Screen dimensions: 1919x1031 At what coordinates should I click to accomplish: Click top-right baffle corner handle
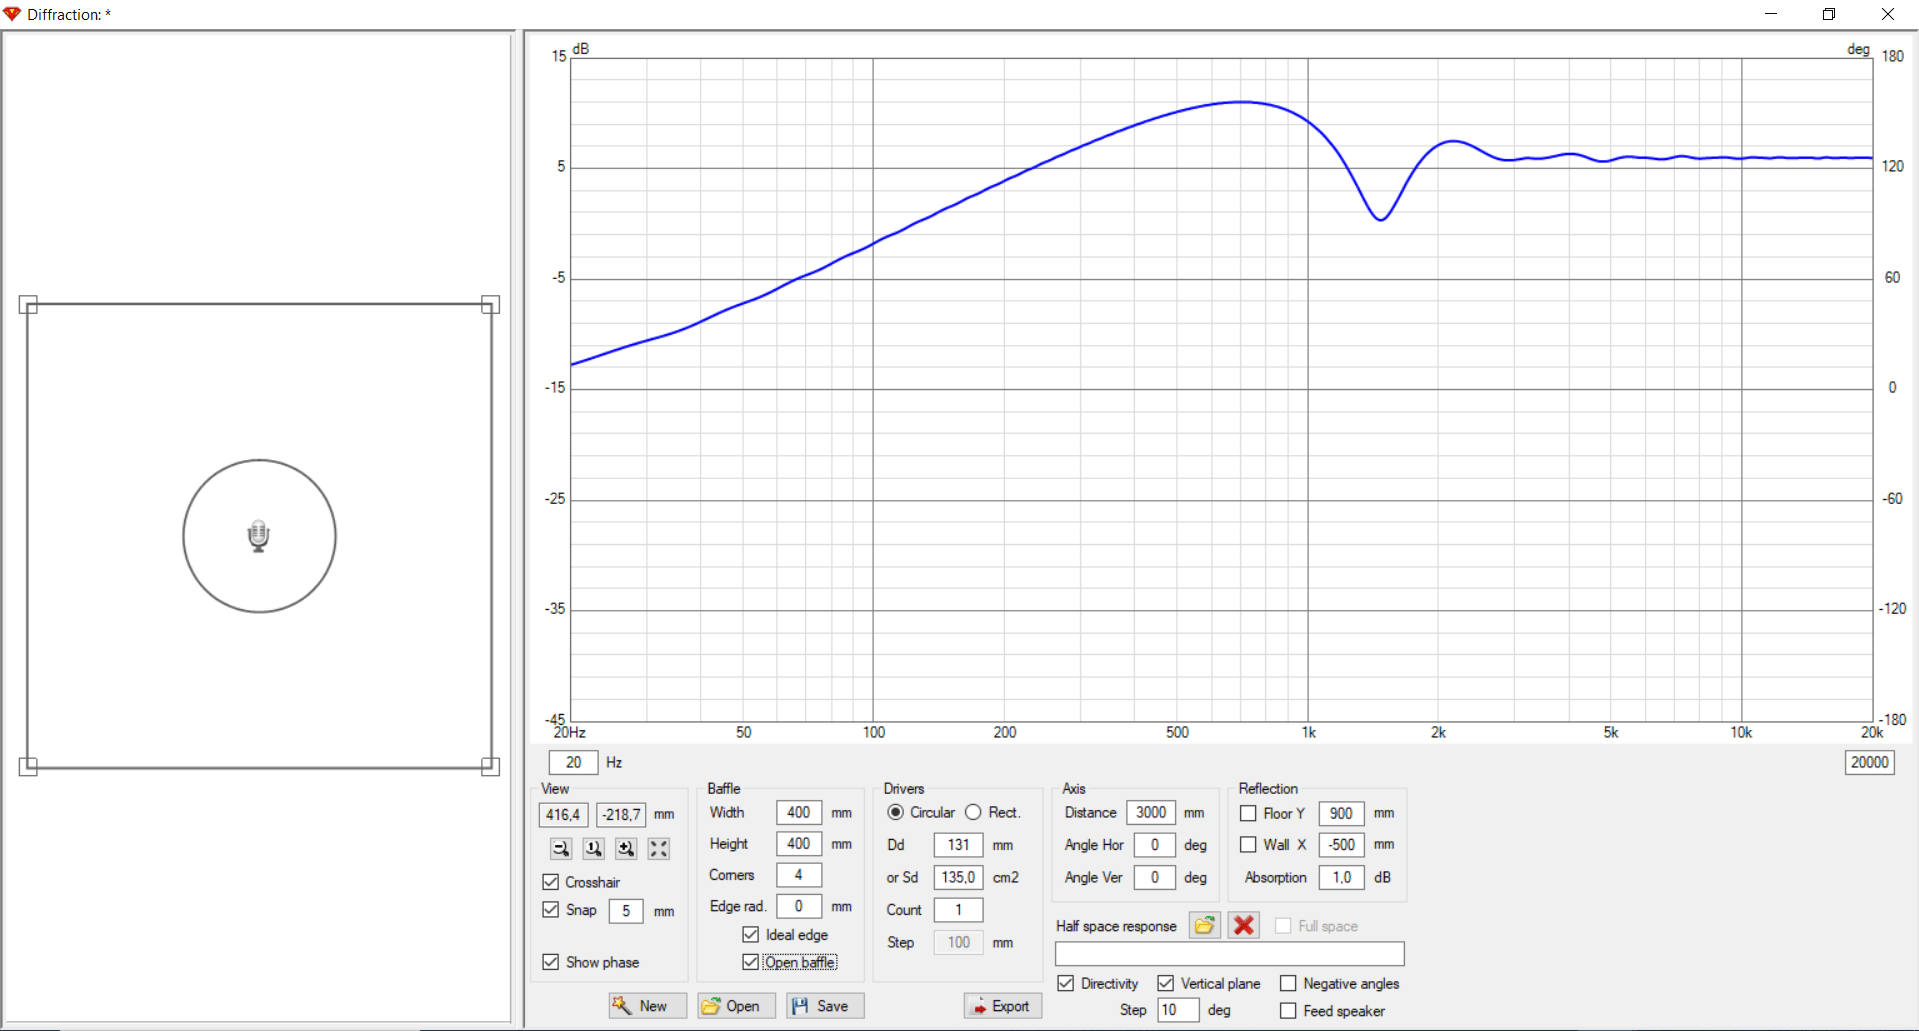490,305
